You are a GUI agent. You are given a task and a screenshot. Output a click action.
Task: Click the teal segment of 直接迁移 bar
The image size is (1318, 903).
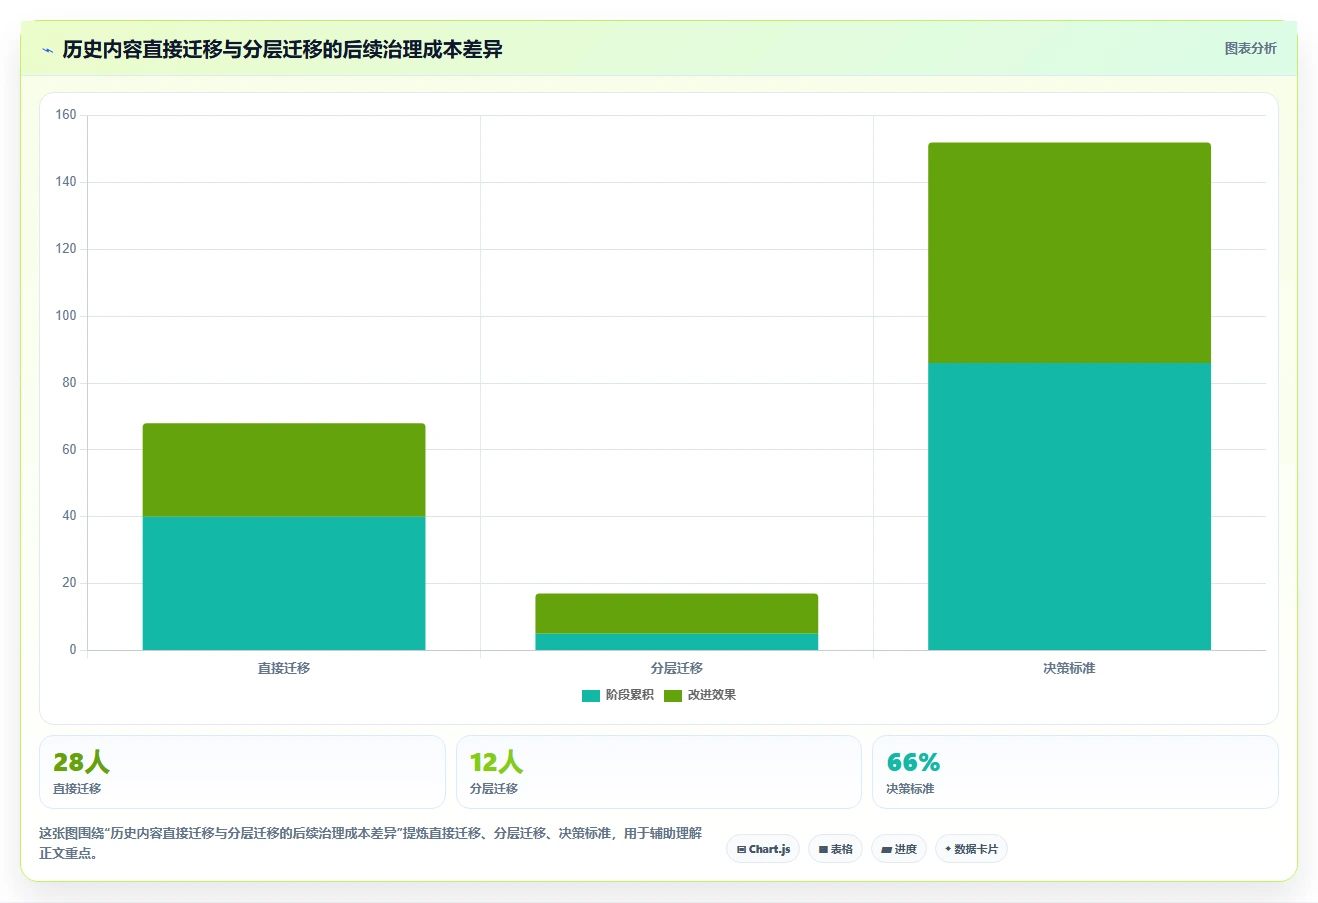pos(284,583)
